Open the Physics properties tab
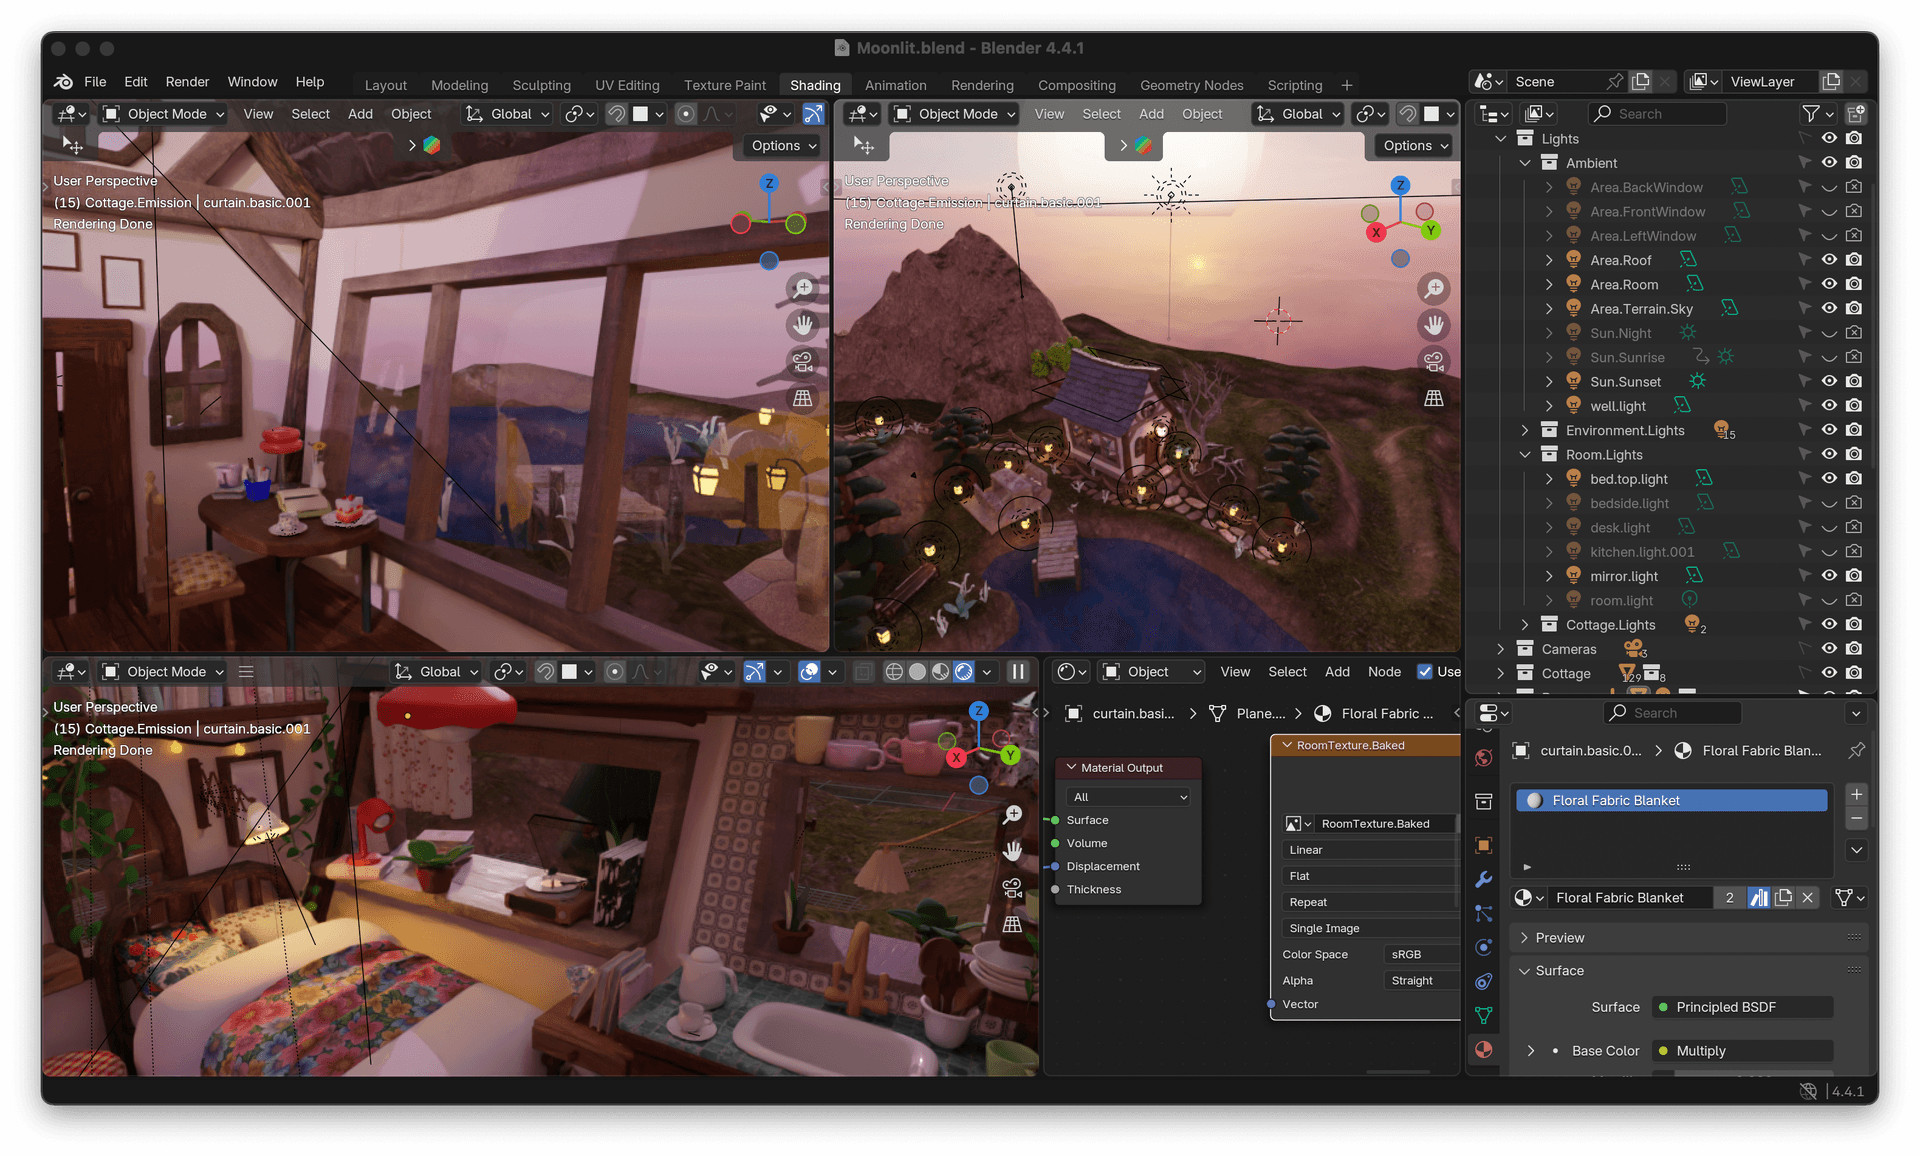 [1484, 947]
